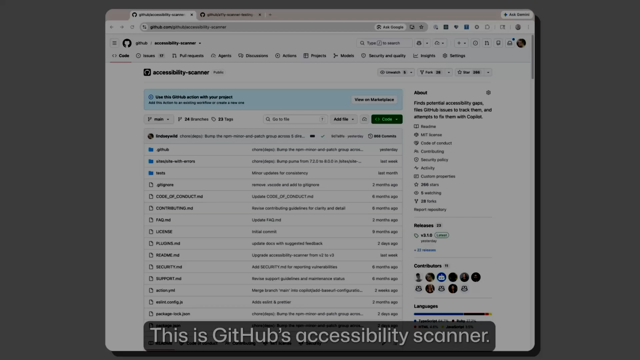Expand the commit message ellipsis button
Screen dimensions: 640x360
(312, 136)
